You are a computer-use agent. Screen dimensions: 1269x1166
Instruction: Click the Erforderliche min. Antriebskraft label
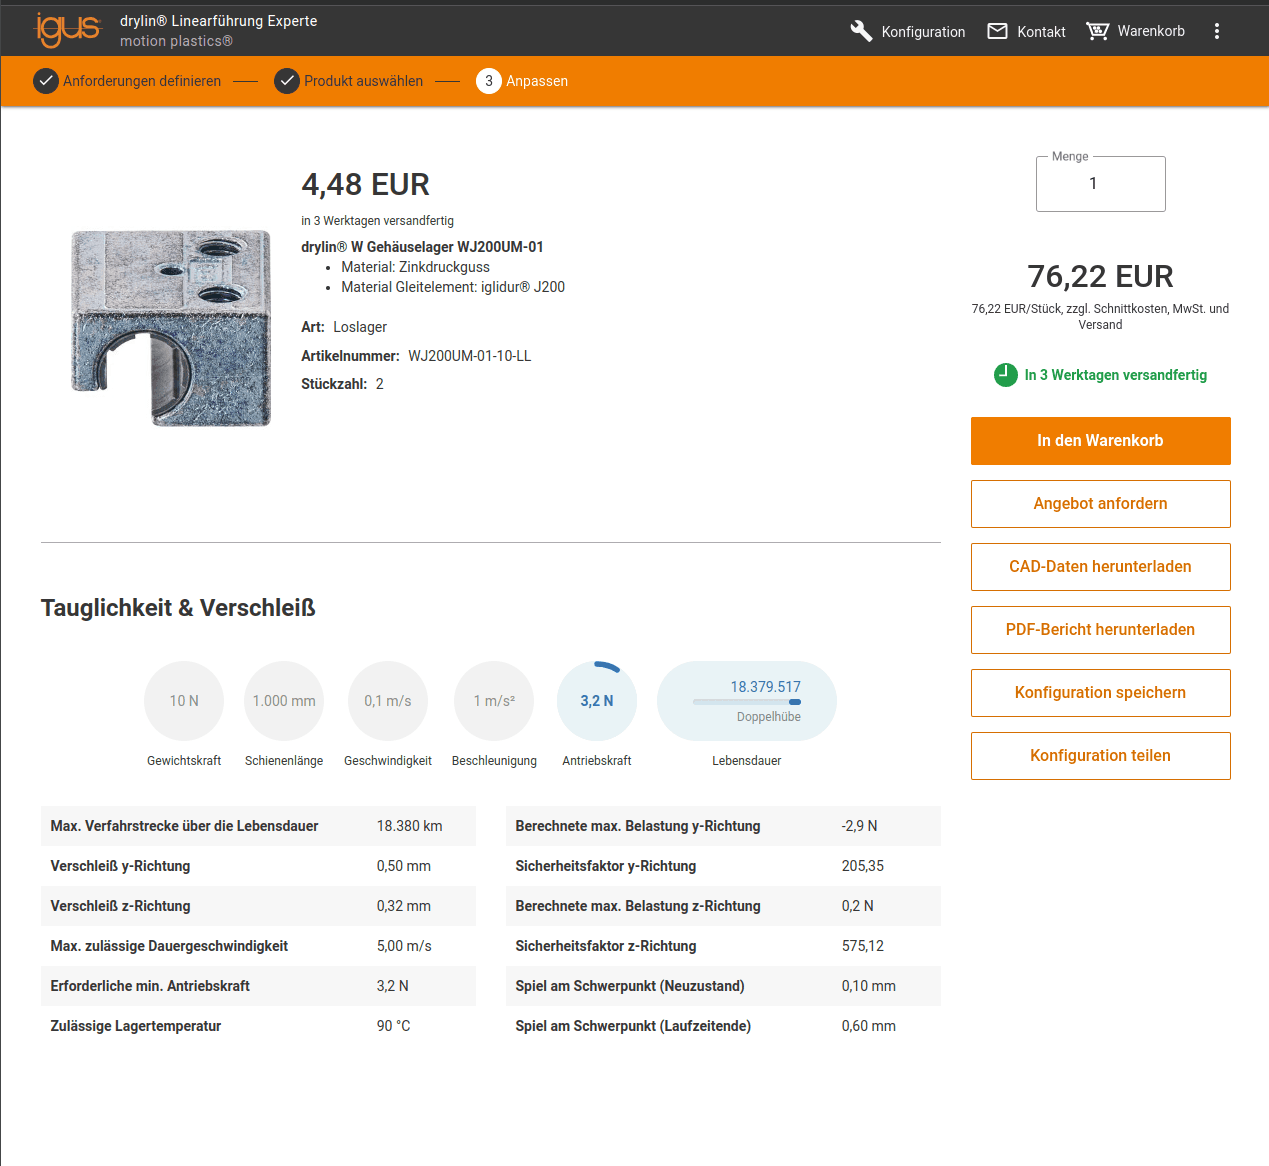[x=150, y=986]
